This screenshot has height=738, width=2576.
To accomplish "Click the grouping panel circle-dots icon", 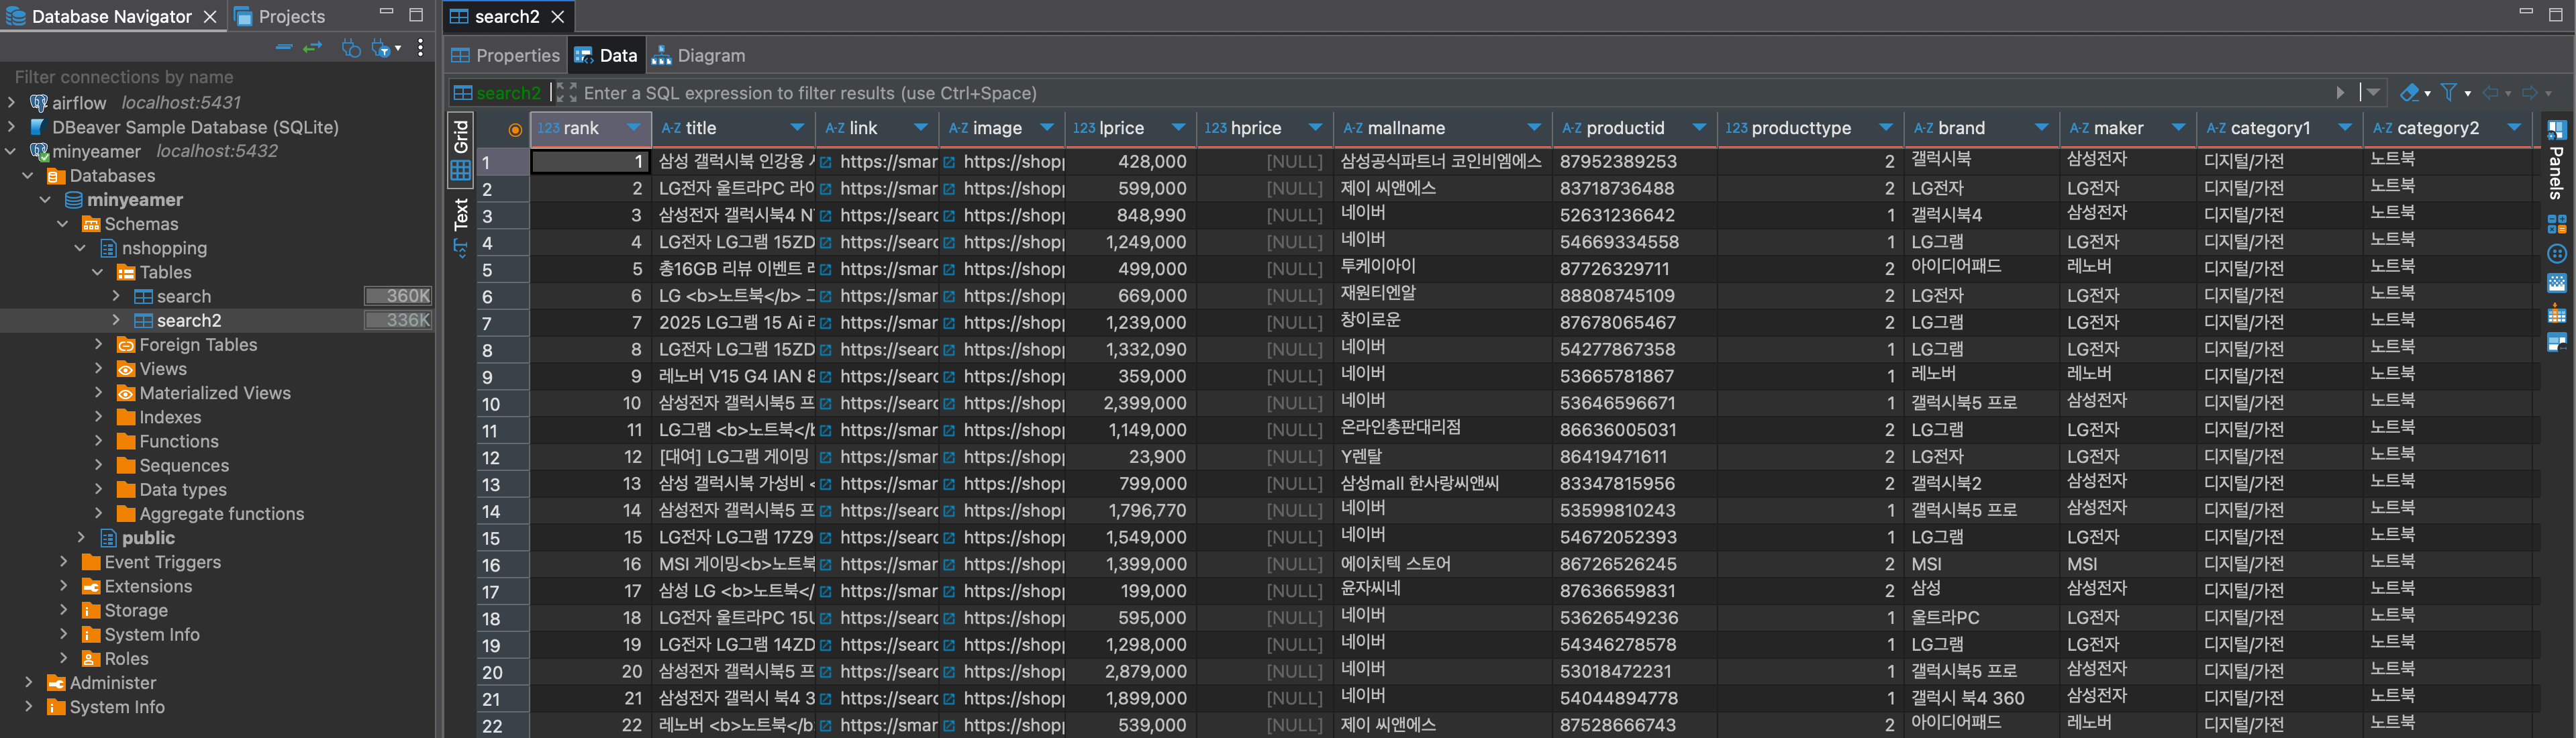I will 2556,254.
